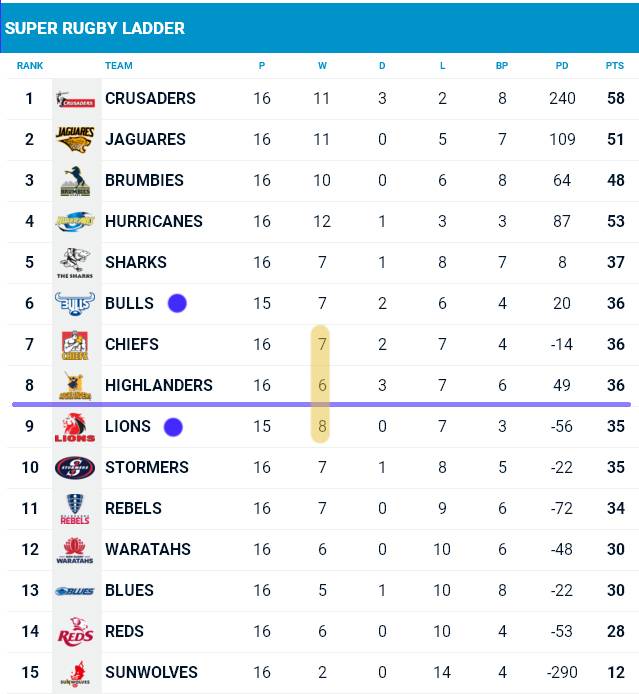Click the Sharks team logo
The width and height of the screenshot is (639, 694).
(x=75, y=262)
